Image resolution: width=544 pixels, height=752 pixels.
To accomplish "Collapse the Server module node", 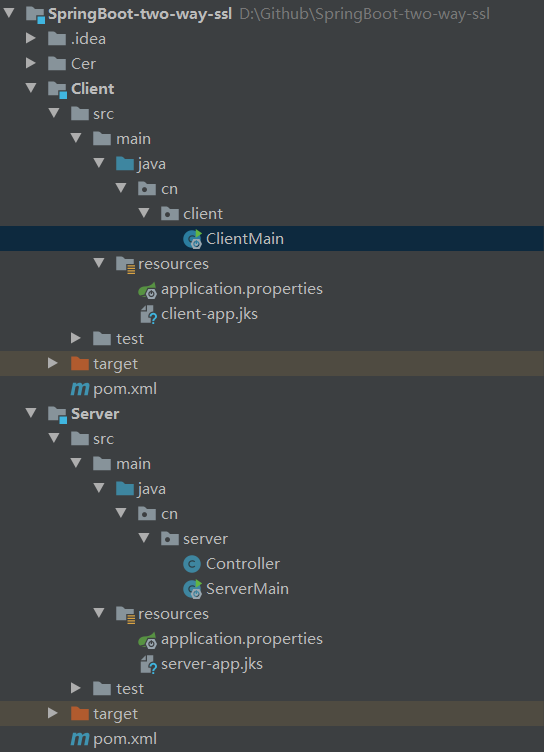I will 31,412.
